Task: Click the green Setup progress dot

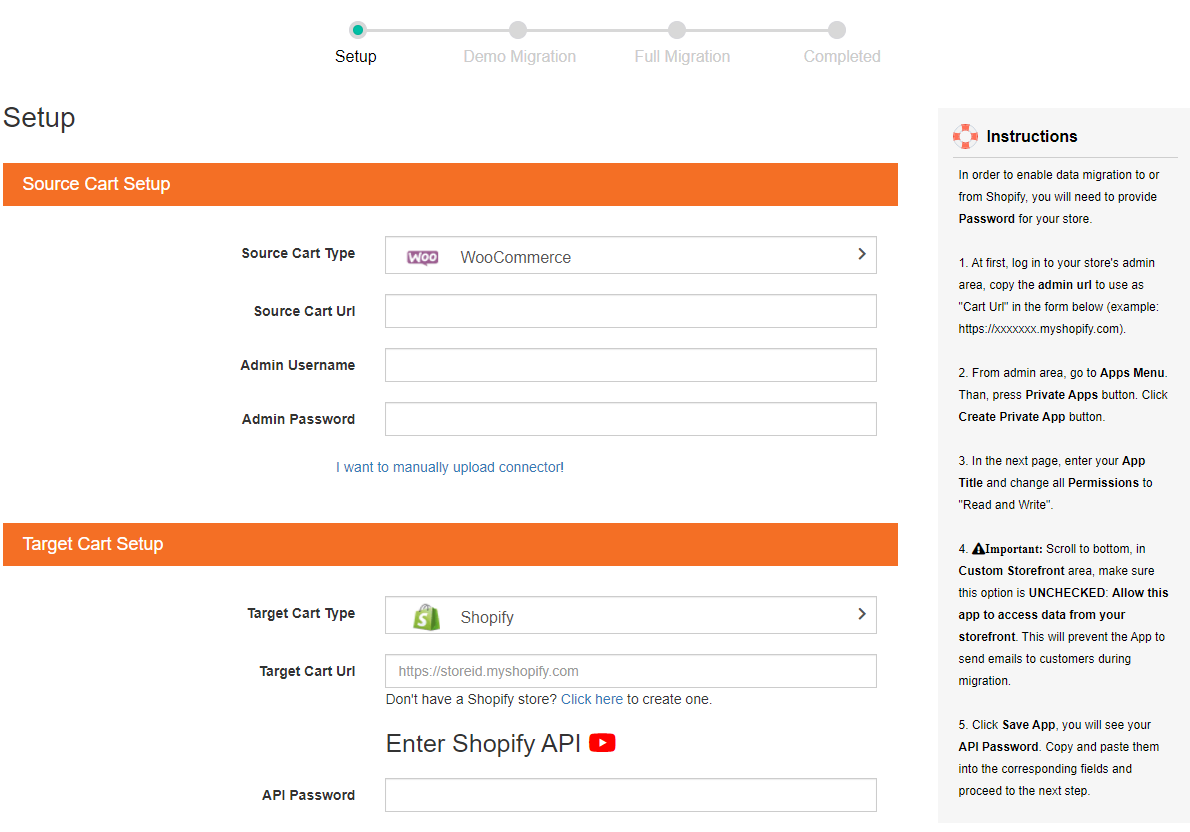Action: [358, 30]
